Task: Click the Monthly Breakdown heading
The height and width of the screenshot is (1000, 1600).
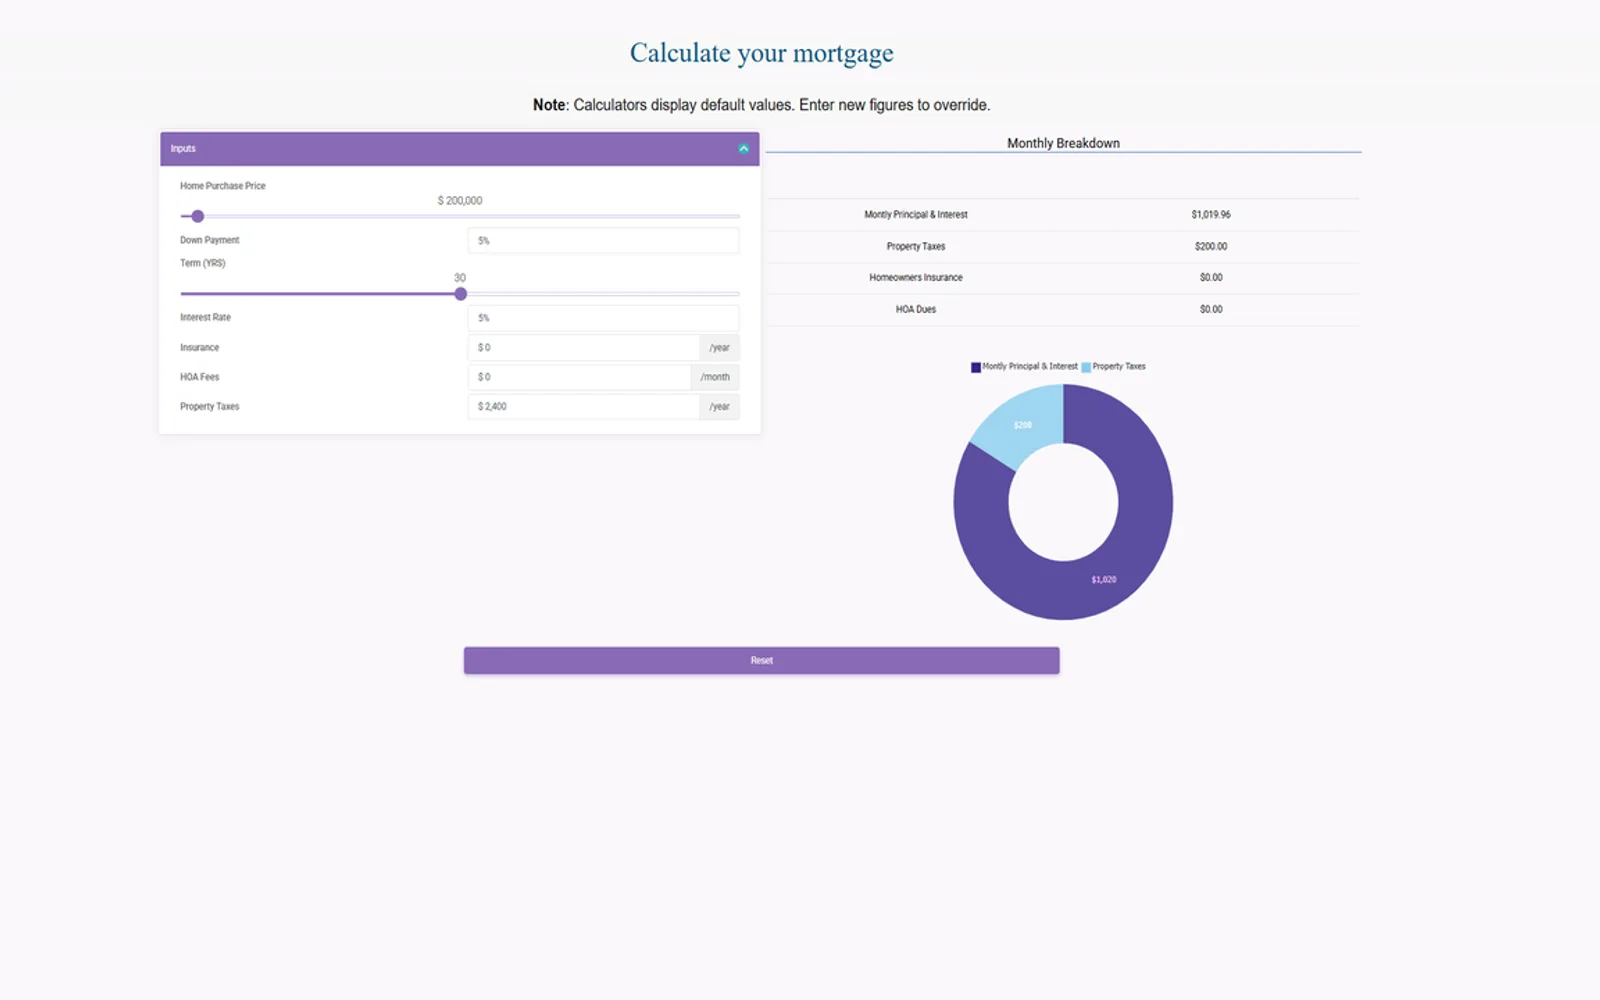Action: point(1063,143)
